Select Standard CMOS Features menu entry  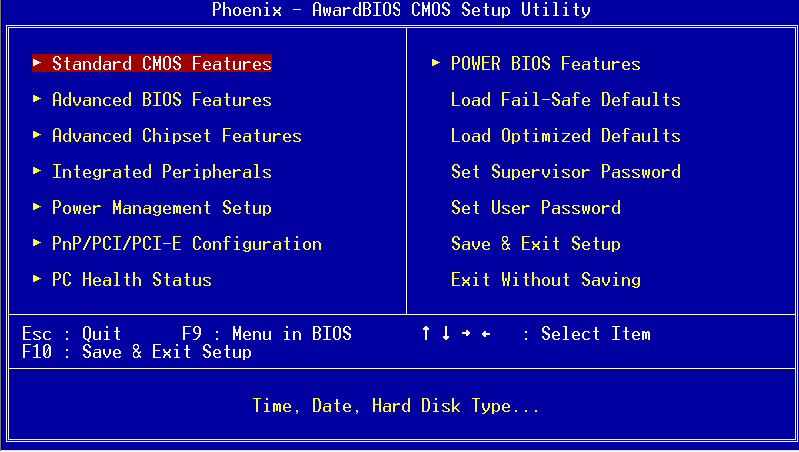click(161, 64)
